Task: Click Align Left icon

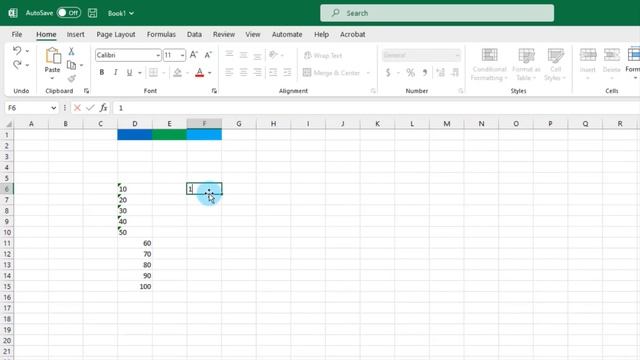Action: coord(229,73)
